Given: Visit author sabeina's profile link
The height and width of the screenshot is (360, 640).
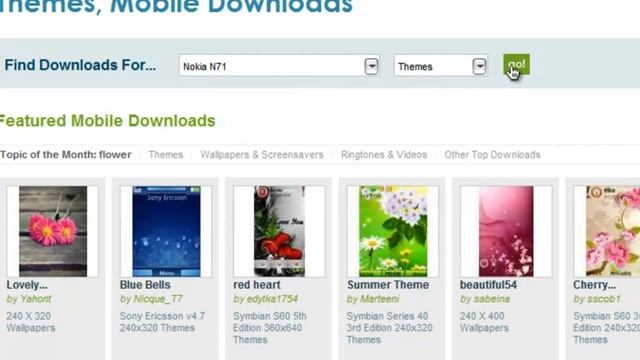Looking at the screenshot, I should 485,299.
